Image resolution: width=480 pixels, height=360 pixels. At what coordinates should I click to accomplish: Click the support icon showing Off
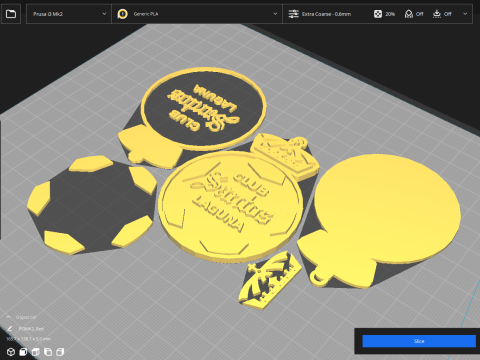(409, 14)
